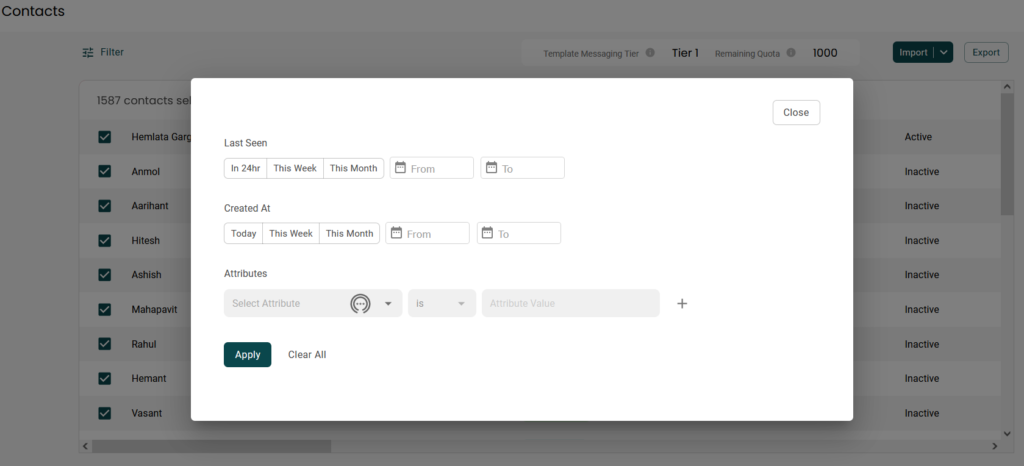Click the horizontal scrollbar thumb
This screenshot has height=466, width=1024.
[212, 446]
